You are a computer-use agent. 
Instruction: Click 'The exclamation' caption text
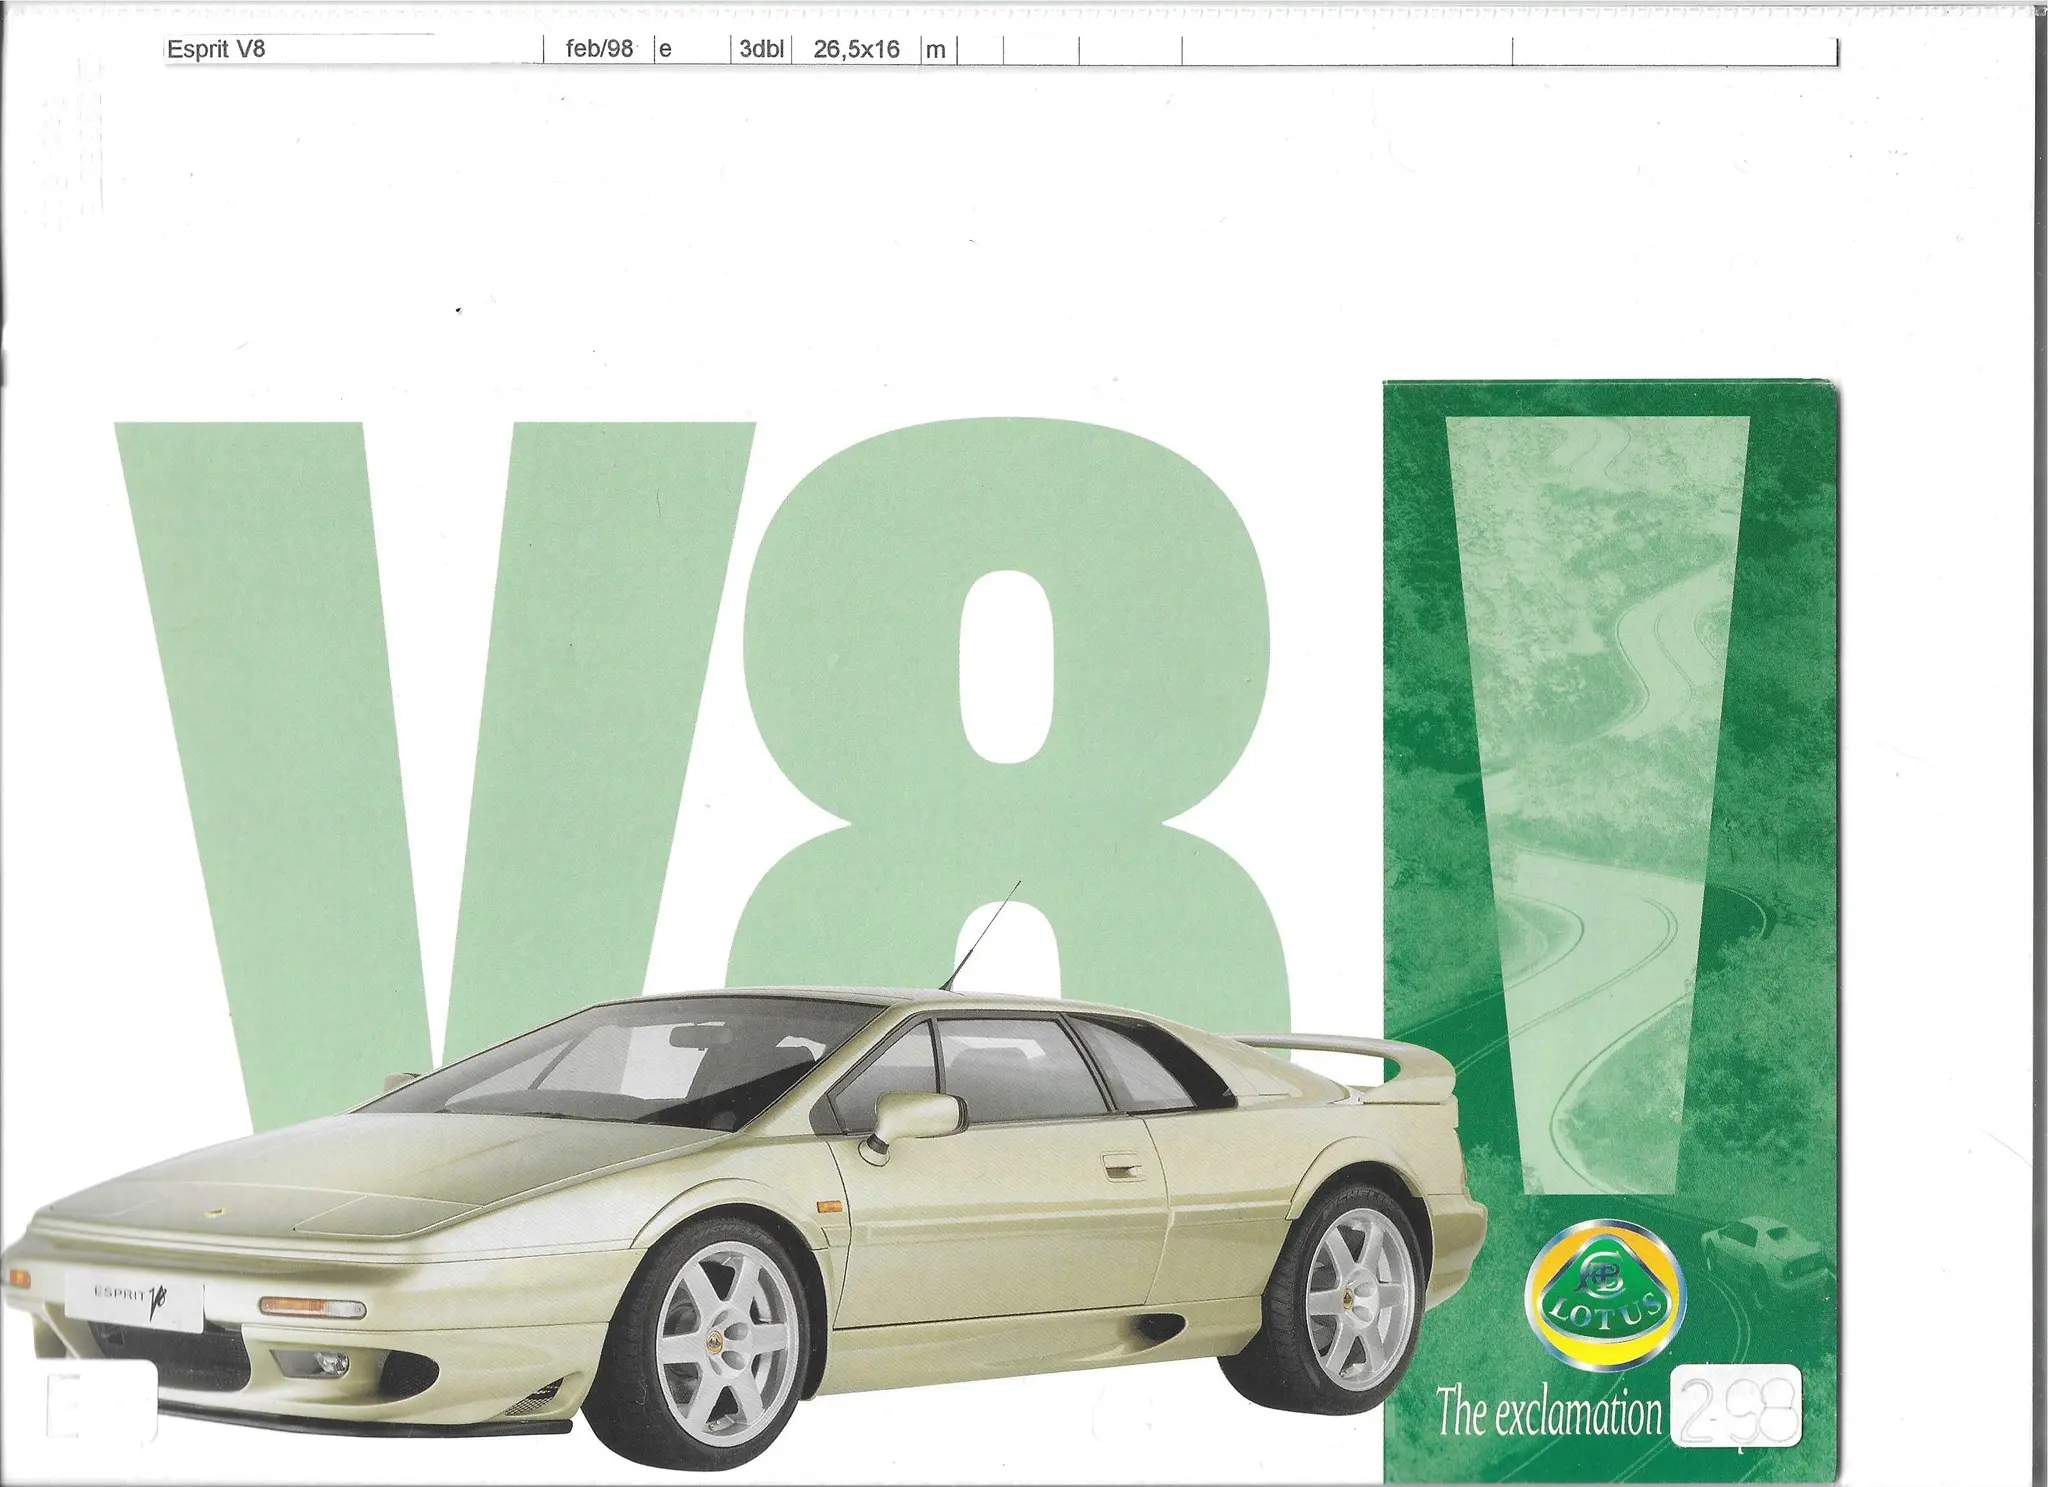[x=1548, y=1413]
